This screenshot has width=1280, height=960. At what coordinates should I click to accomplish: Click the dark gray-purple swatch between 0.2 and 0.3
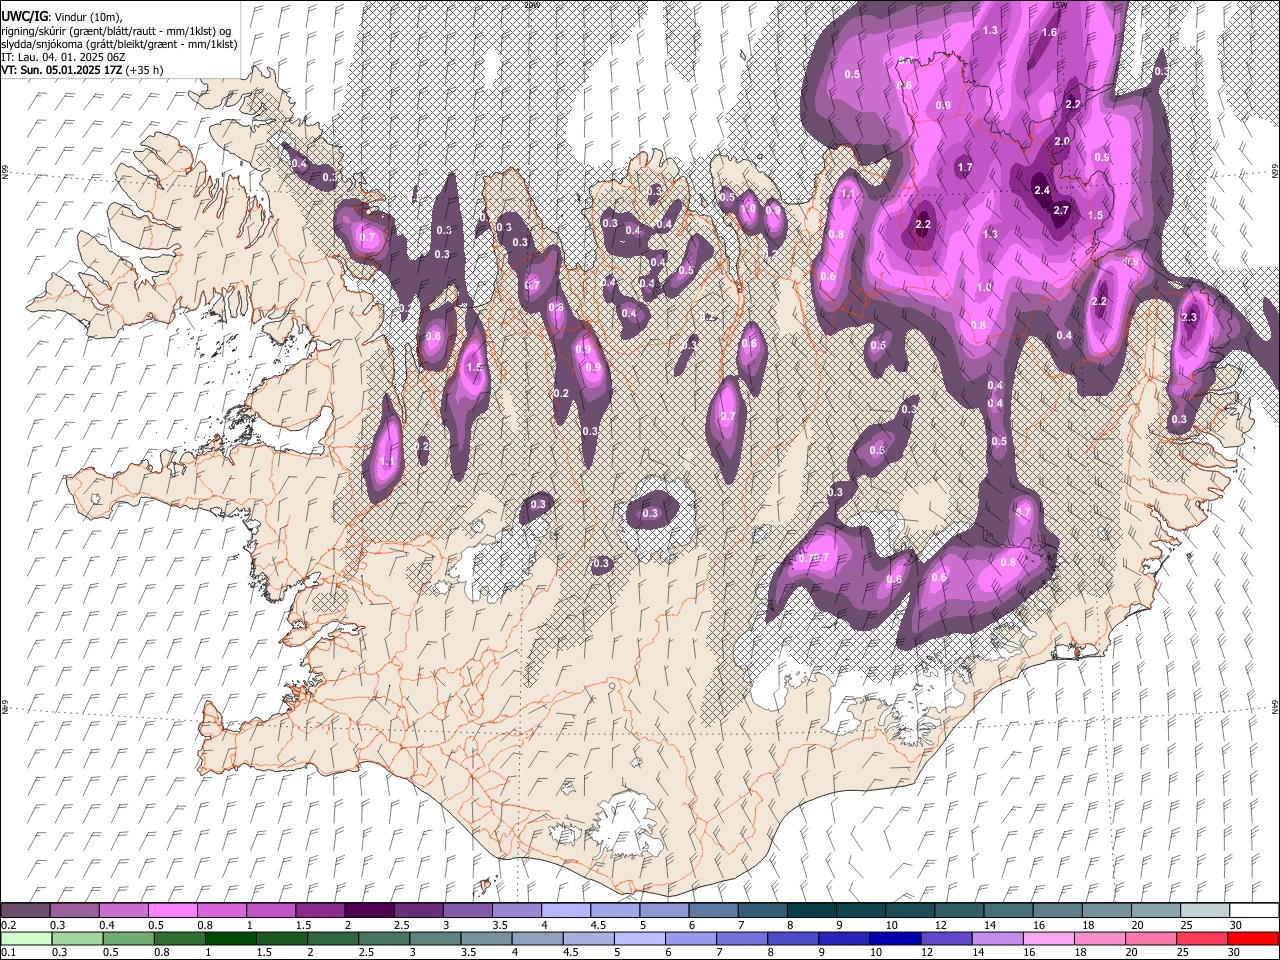tap(25, 911)
